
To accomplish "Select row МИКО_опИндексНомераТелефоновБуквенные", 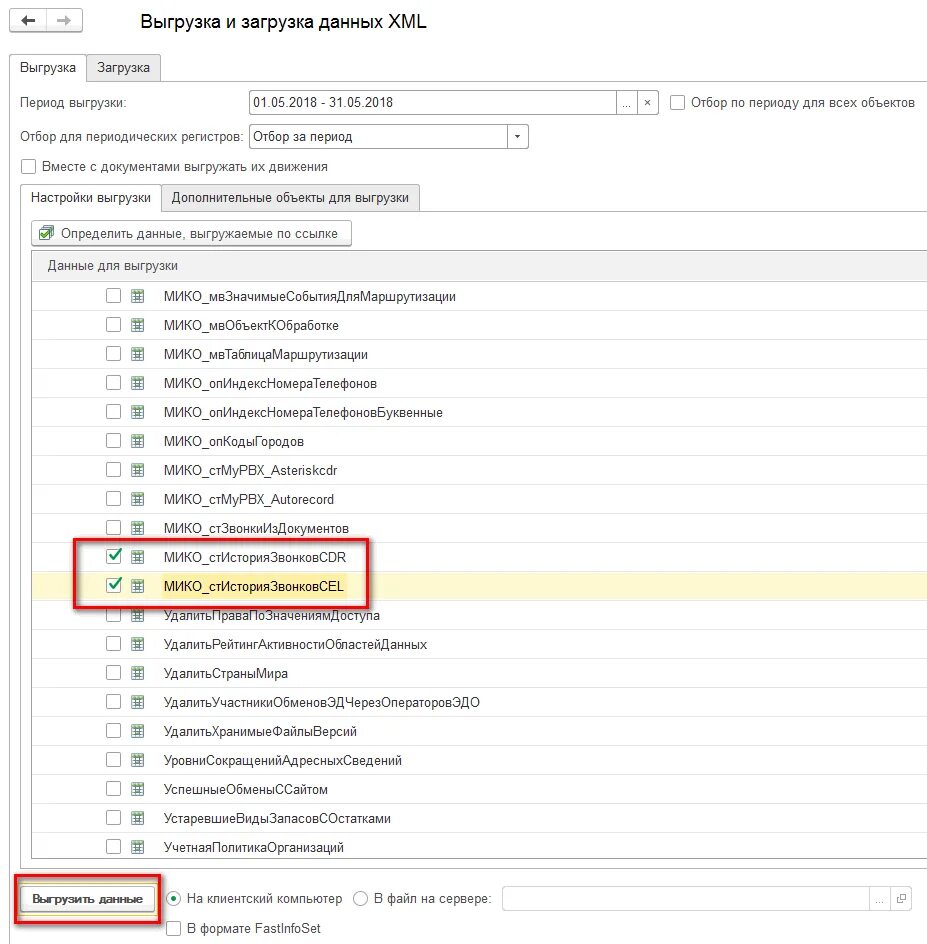I will 479,412.
